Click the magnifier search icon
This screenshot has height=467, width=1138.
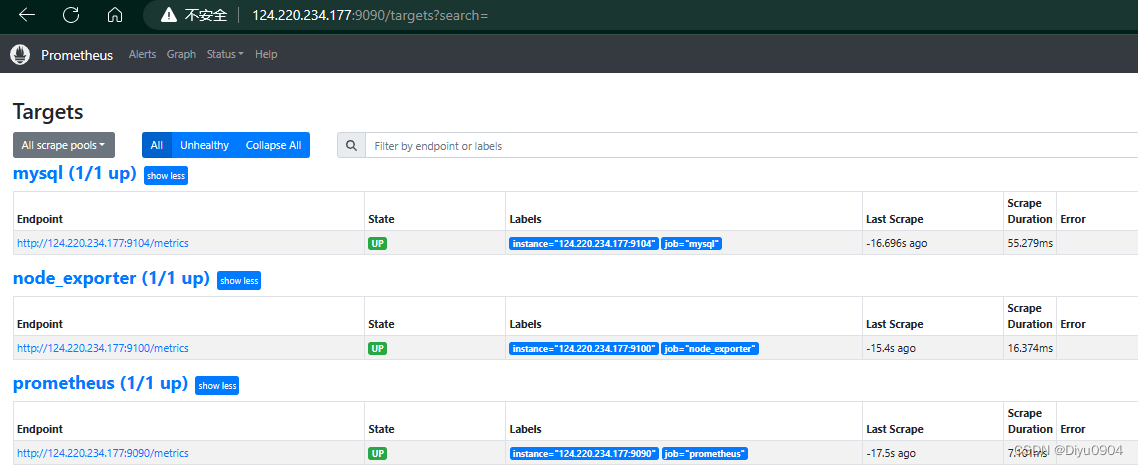351,145
